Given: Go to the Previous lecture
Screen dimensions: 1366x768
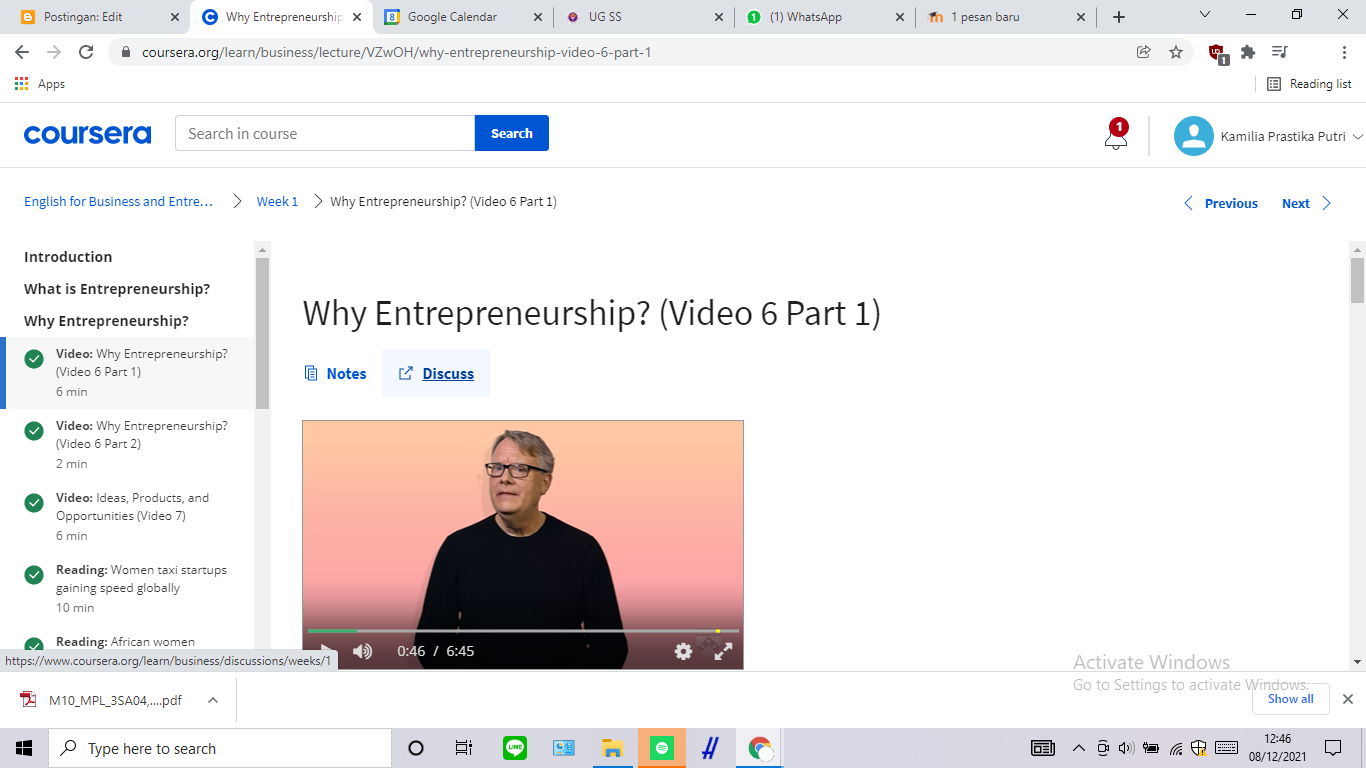Looking at the screenshot, I should pos(1220,203).
